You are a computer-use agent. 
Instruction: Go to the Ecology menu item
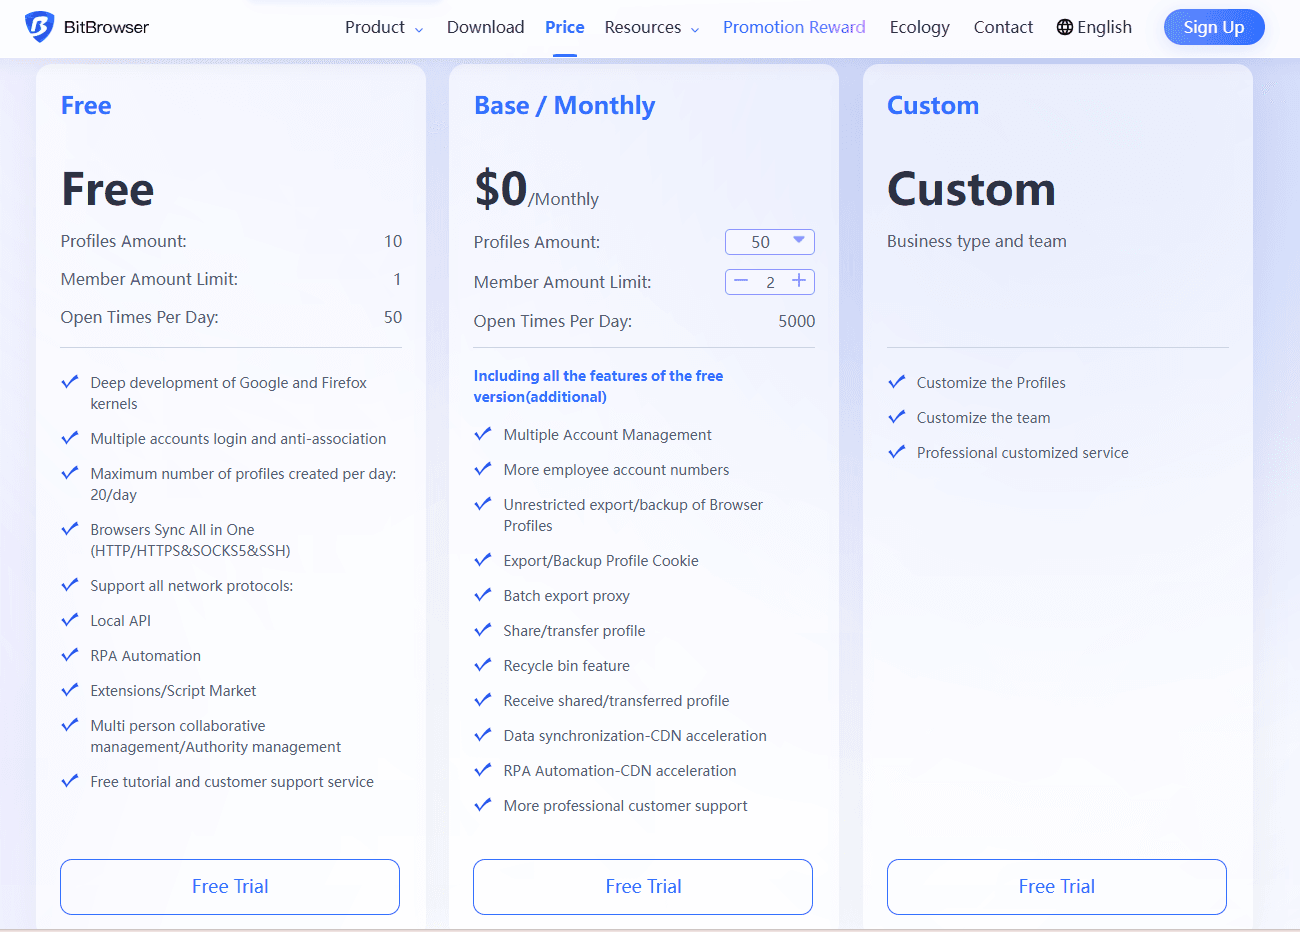tap(919, 27)
